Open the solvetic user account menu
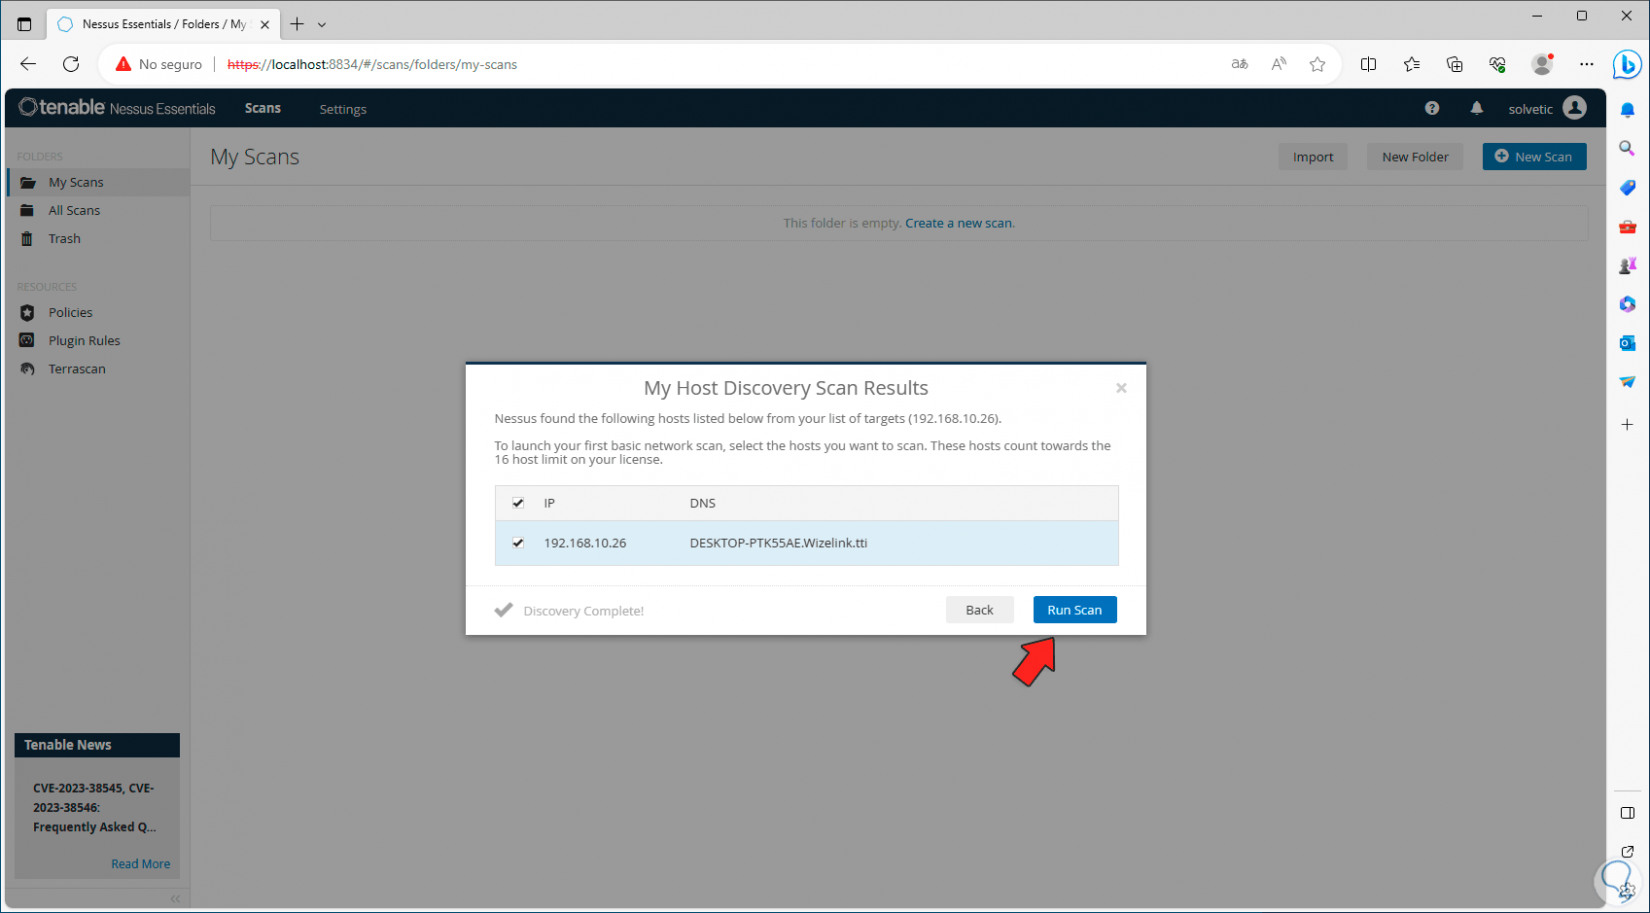Viewport: 1650px width, 913px height. 1547,108
